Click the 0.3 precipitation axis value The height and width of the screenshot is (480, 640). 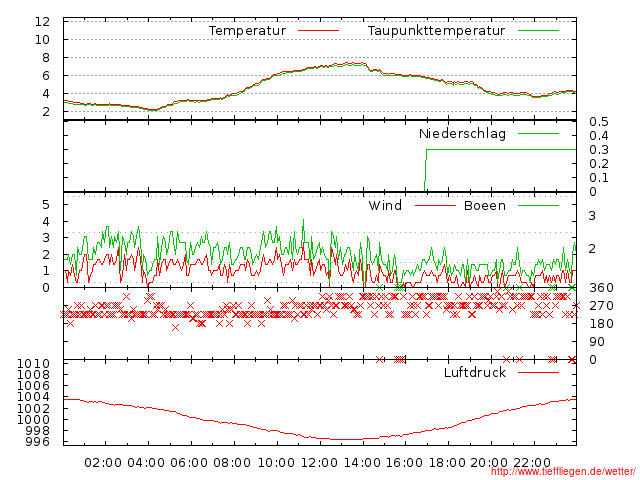click(599, 149)
